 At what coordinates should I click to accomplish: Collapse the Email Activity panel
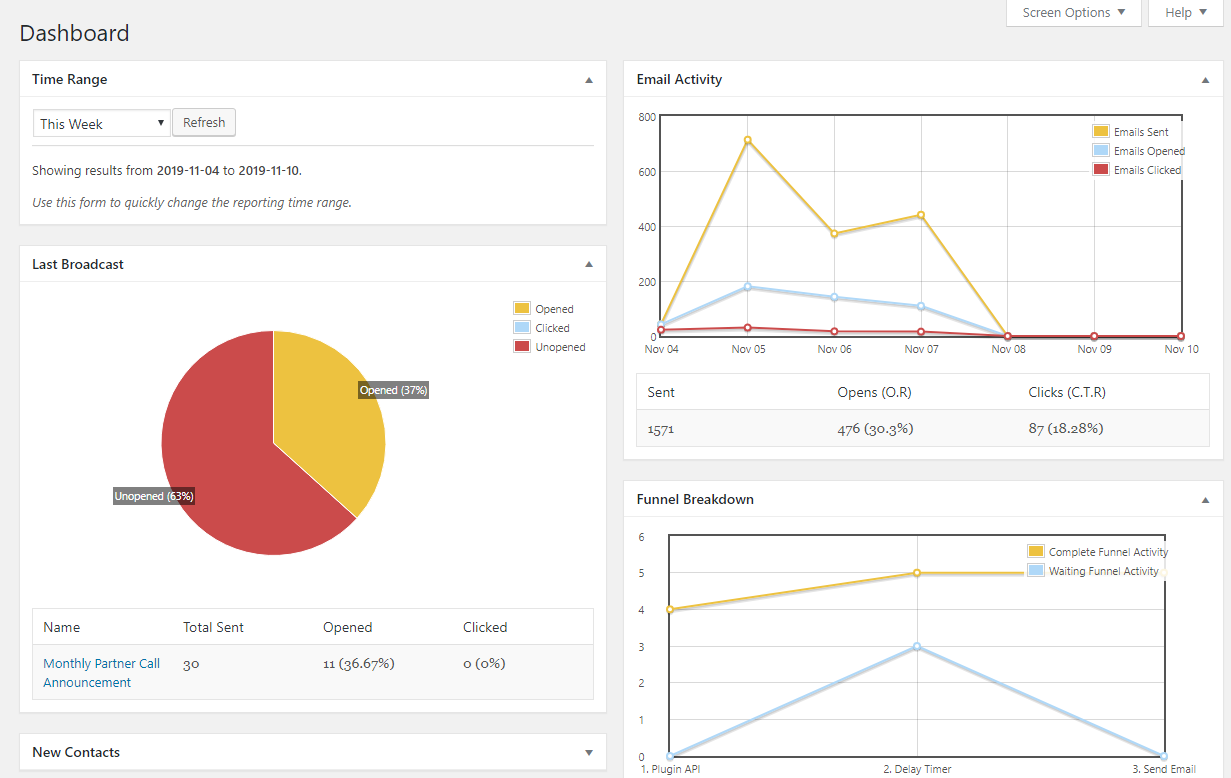(1205, 80)
